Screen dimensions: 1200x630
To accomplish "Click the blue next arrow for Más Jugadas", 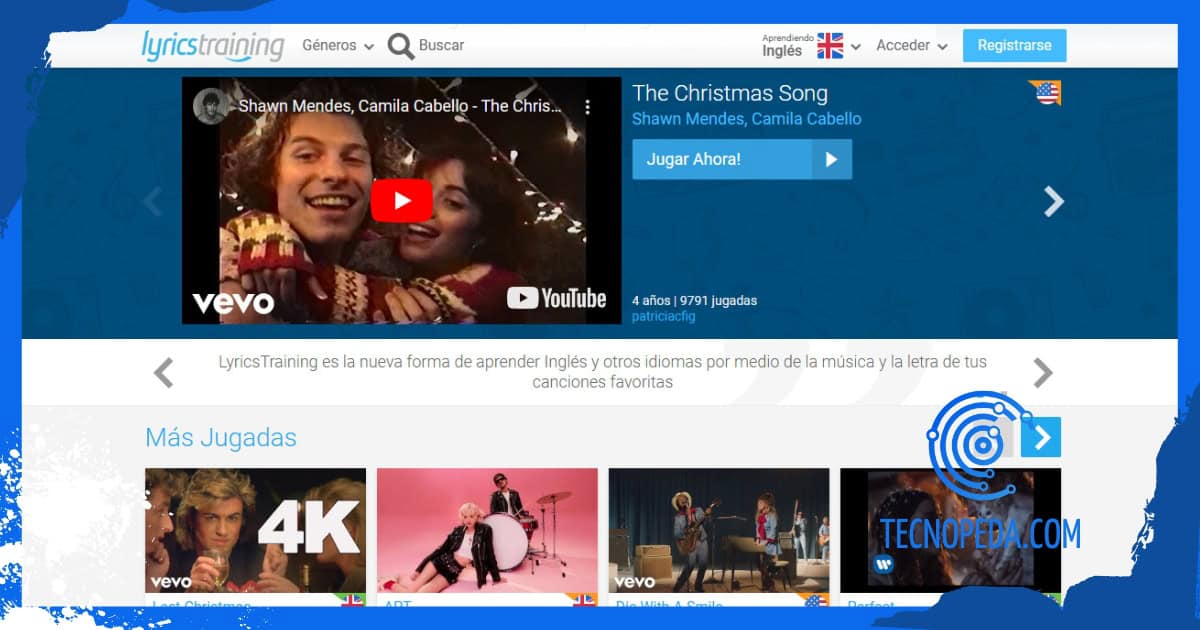I will 1041,437.
